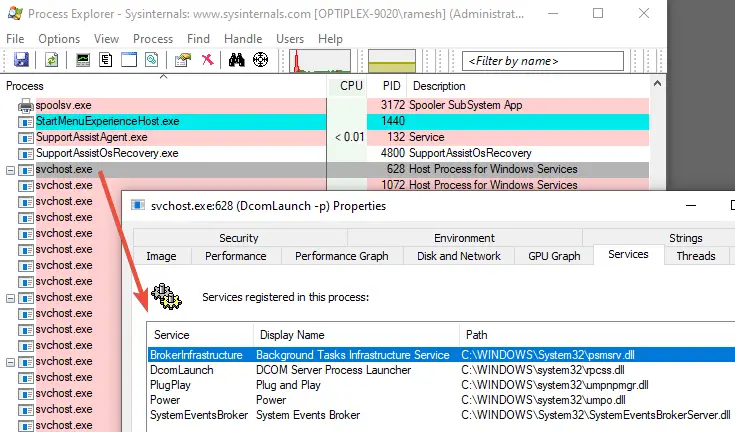Select the SystemEventsBroker service row
Viewport: 735px width, 432px height.
442,415
